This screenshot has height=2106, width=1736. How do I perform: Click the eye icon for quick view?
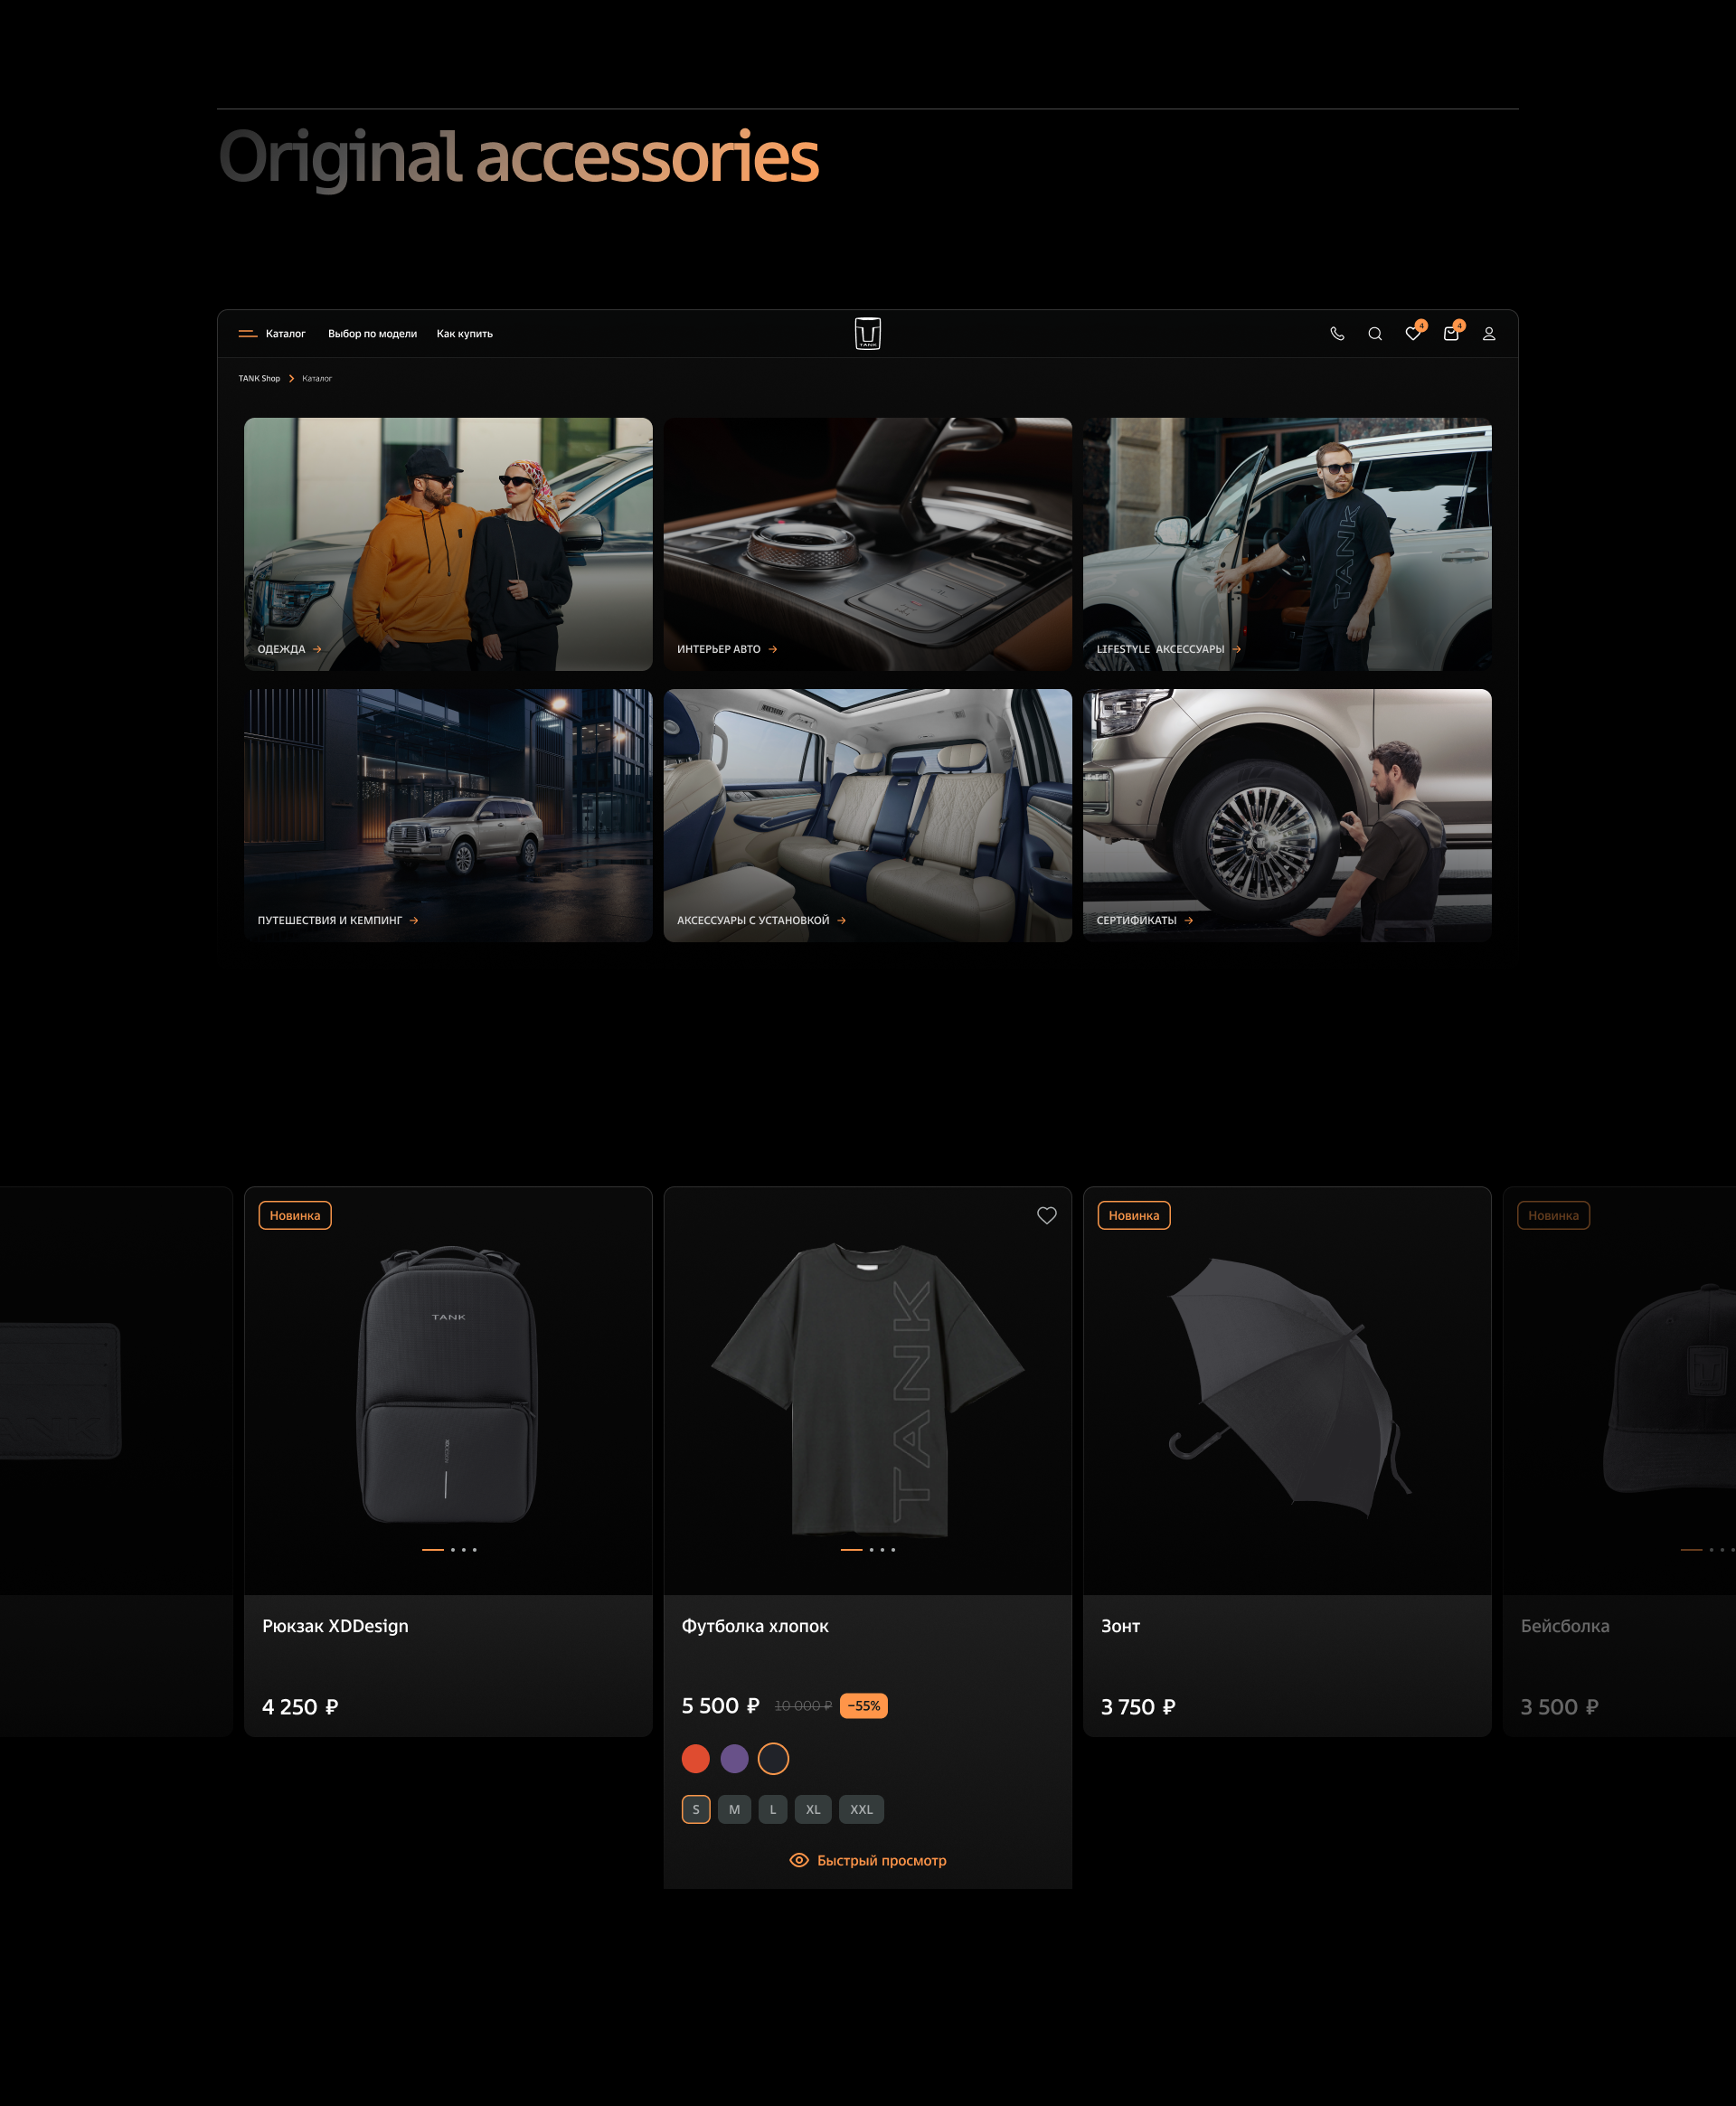pyautogui.click(x=799, y=1860)
